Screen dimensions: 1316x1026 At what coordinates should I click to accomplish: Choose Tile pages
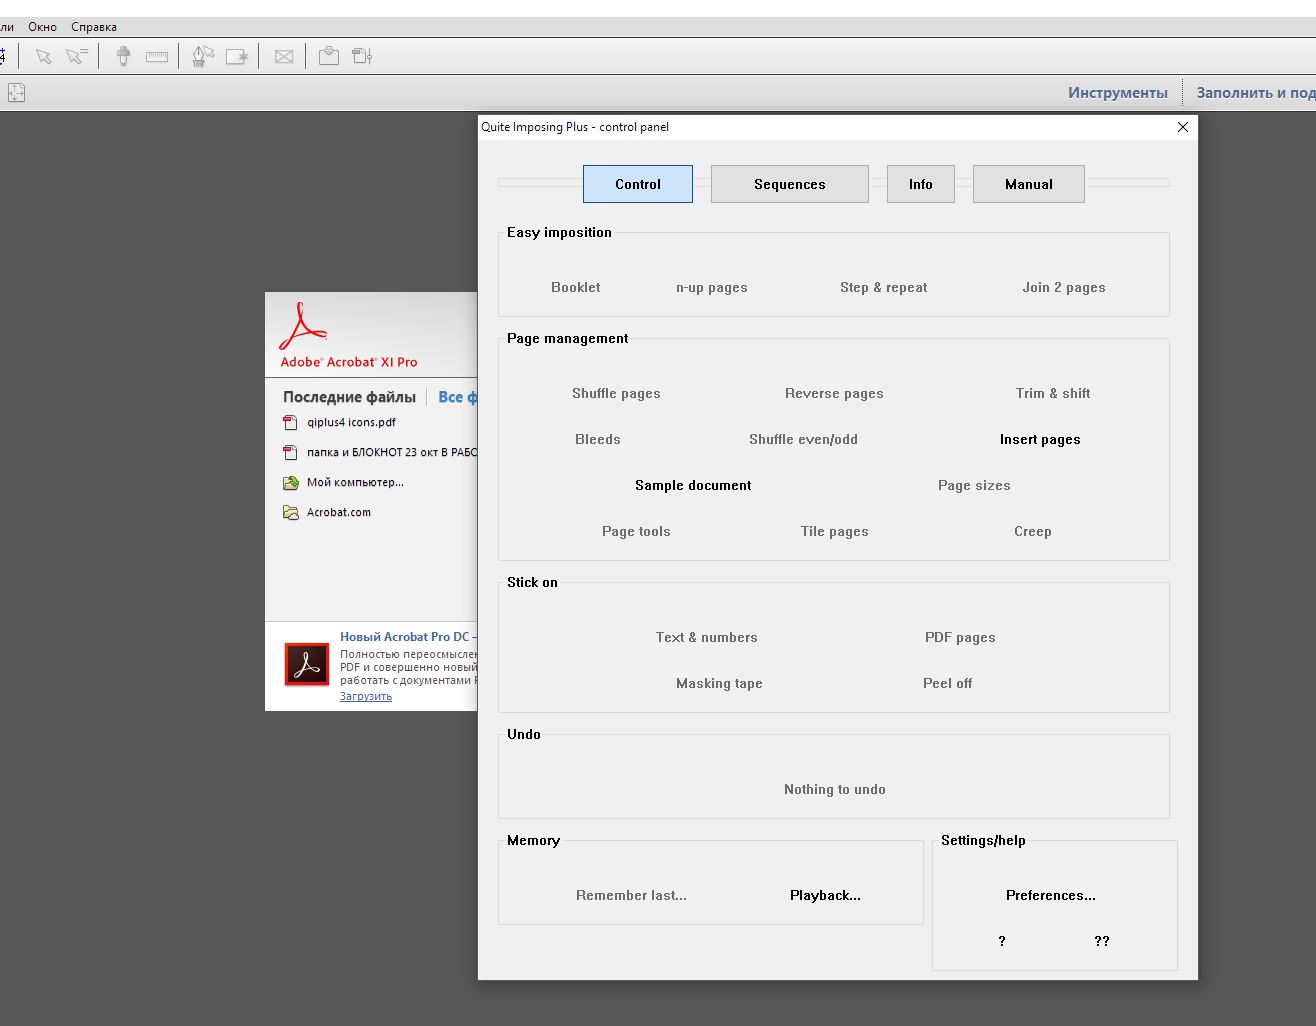click(x=835, y=531)
